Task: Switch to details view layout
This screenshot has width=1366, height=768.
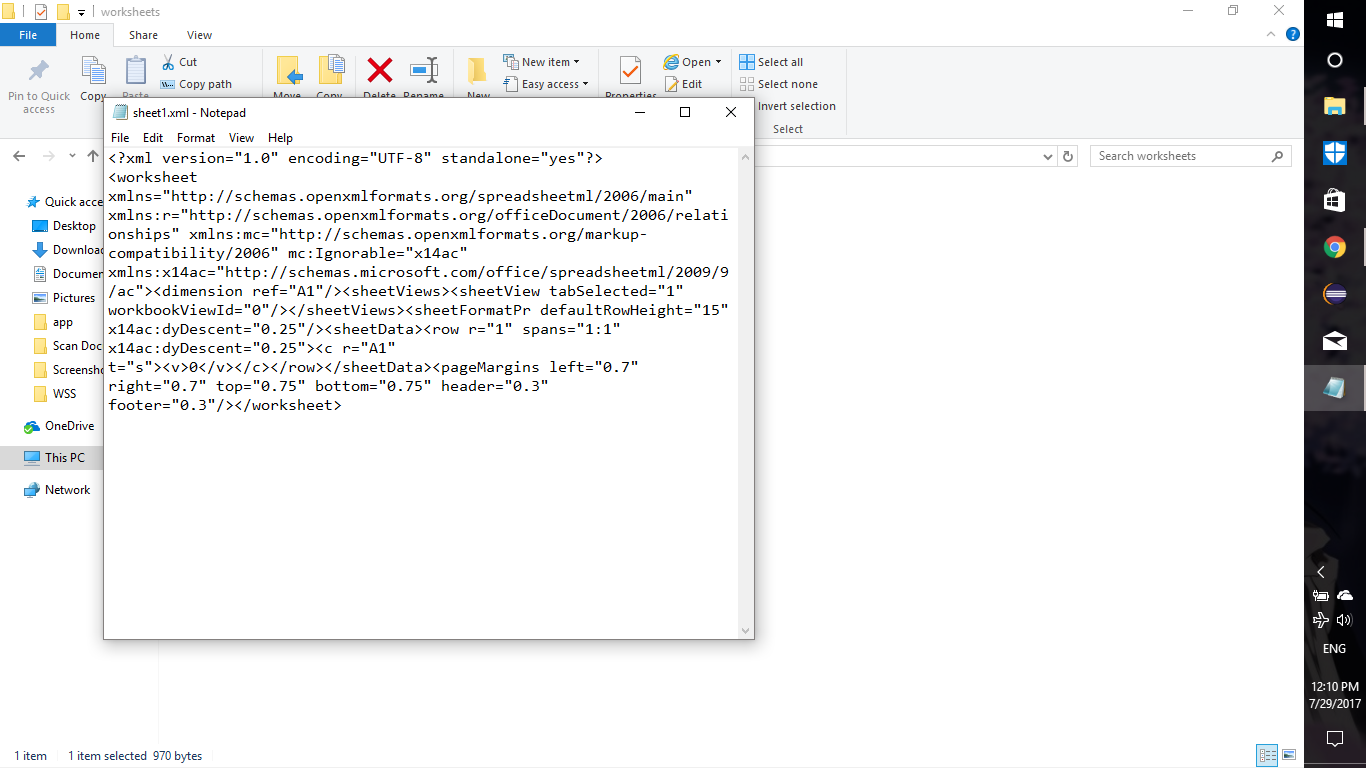Action: pyautogui.click(x=1267, y=755)
